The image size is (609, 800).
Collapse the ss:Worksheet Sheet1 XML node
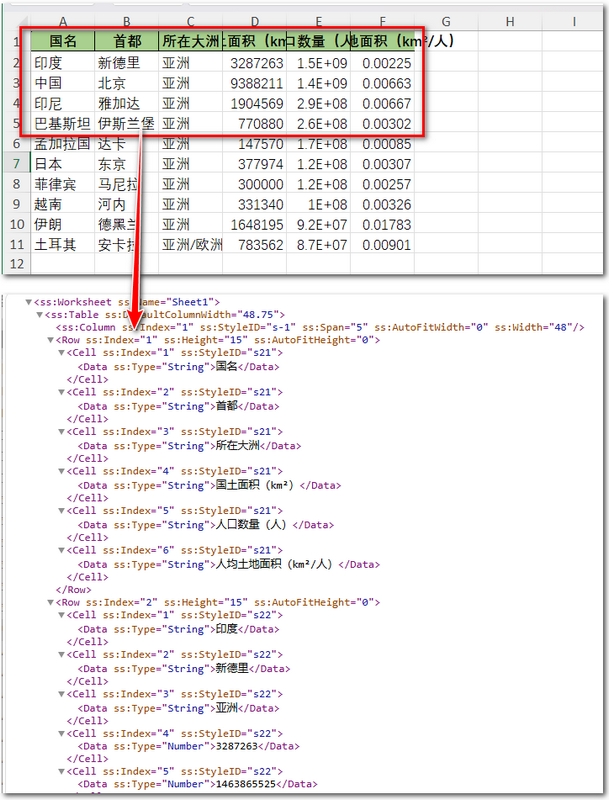pyautogui.click(x=29, y=302)
